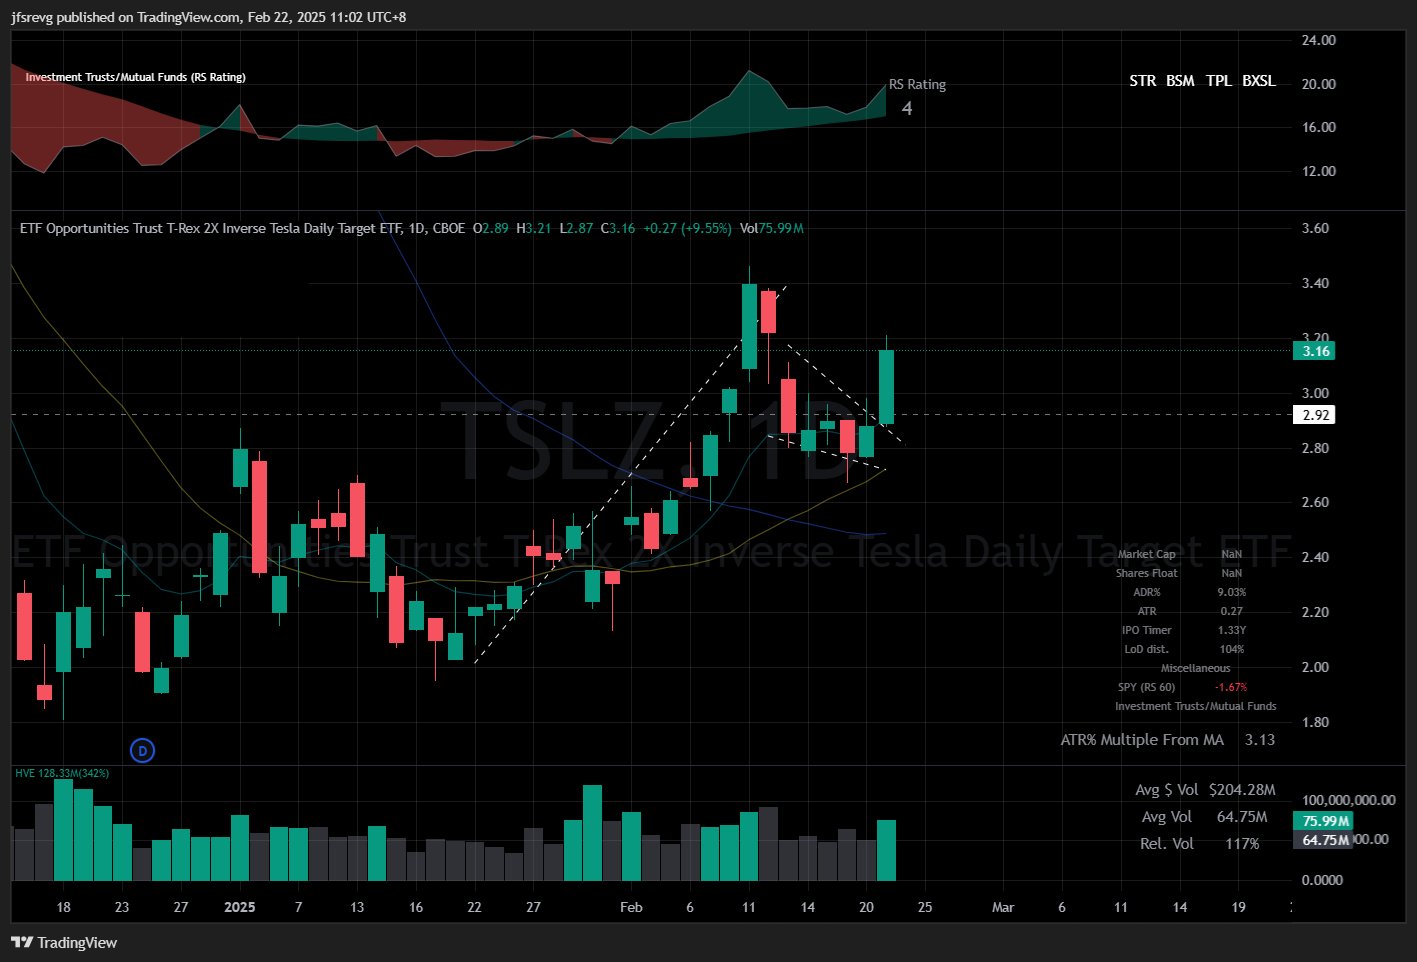Click the close value C3.16 in the legend
The width and height of the screenshot is (1417, 962).
[x=617, y=228]
